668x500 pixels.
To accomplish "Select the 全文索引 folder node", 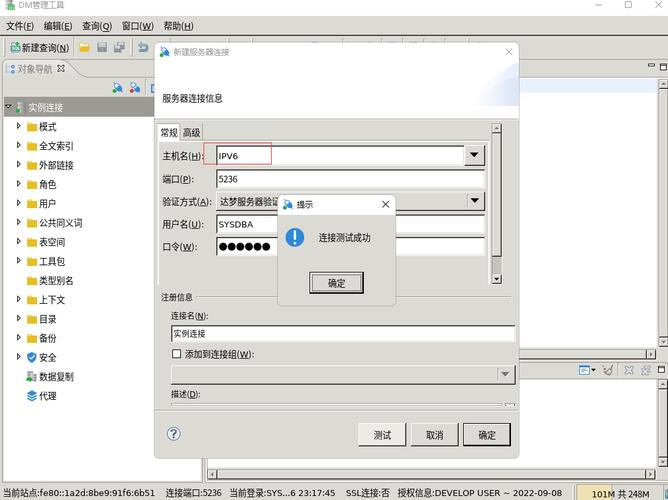I will (50, 146).
